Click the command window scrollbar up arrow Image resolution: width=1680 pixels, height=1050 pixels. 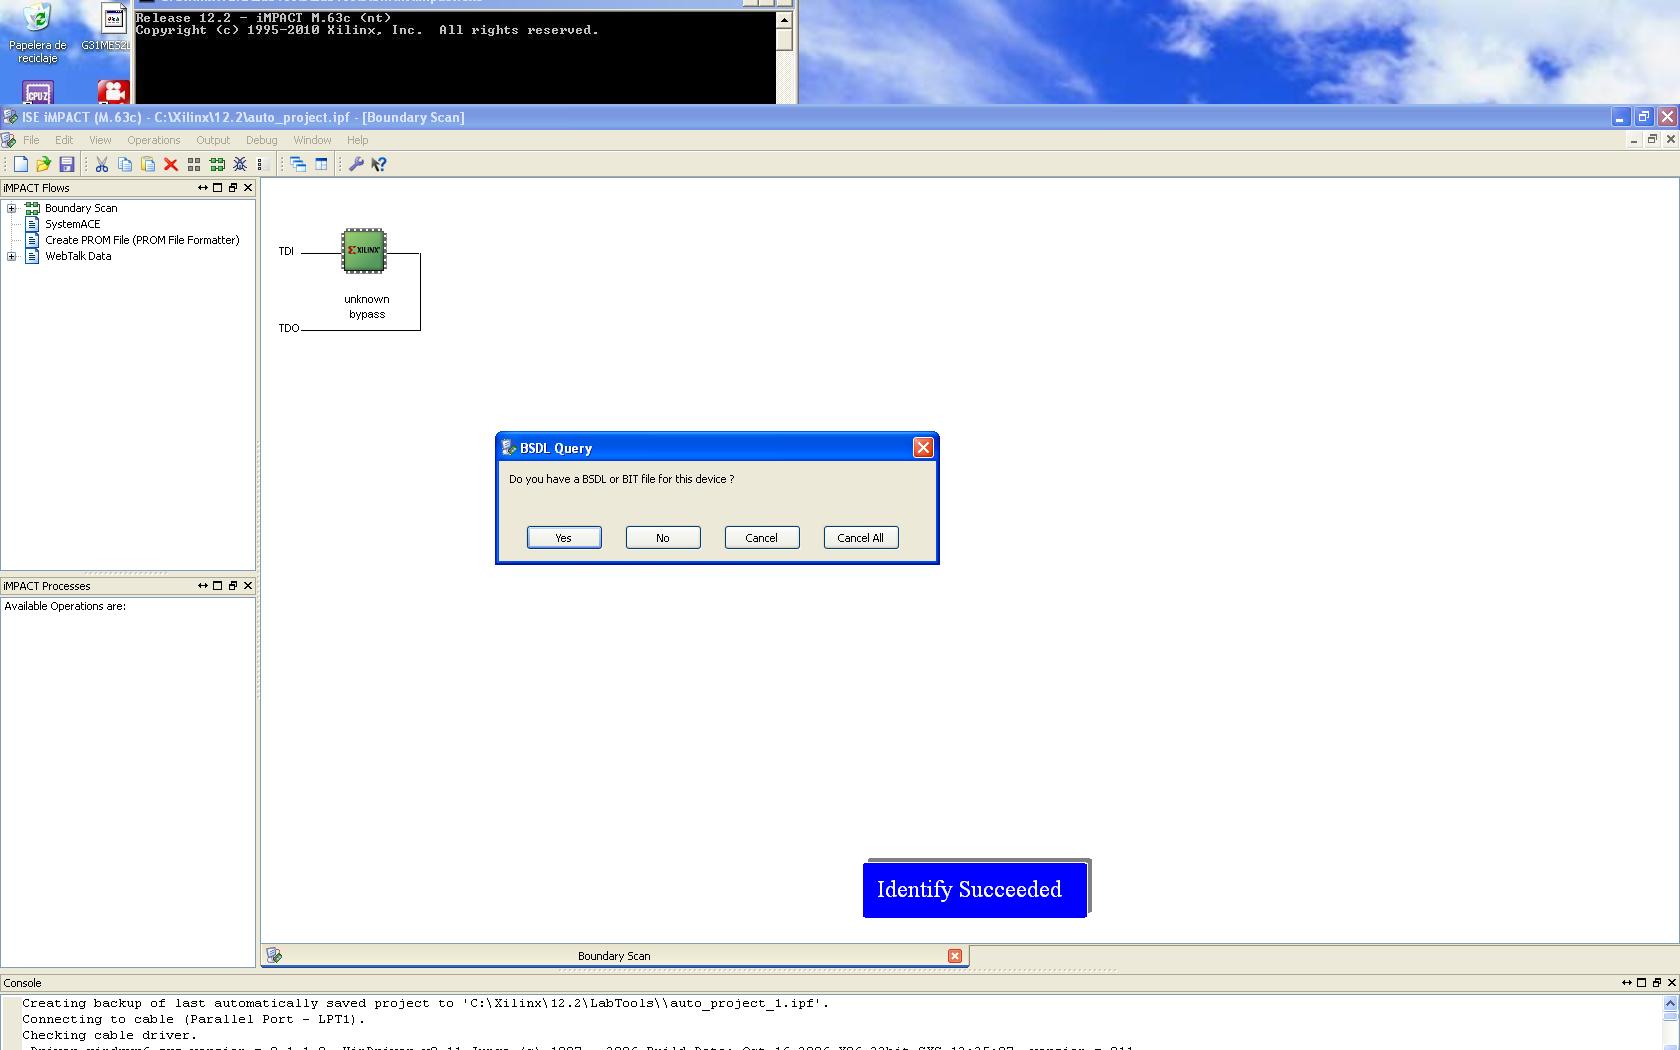pos(784,19)
